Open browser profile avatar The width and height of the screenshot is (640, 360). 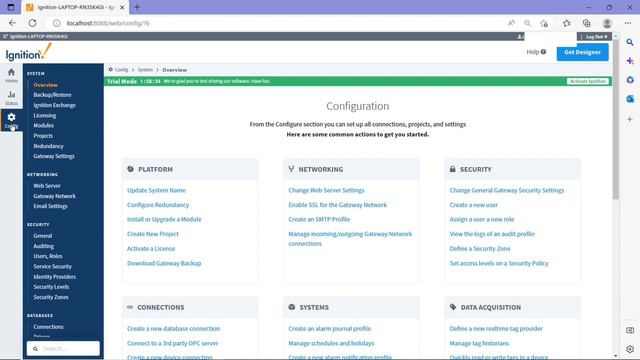[x=607, y=23]
